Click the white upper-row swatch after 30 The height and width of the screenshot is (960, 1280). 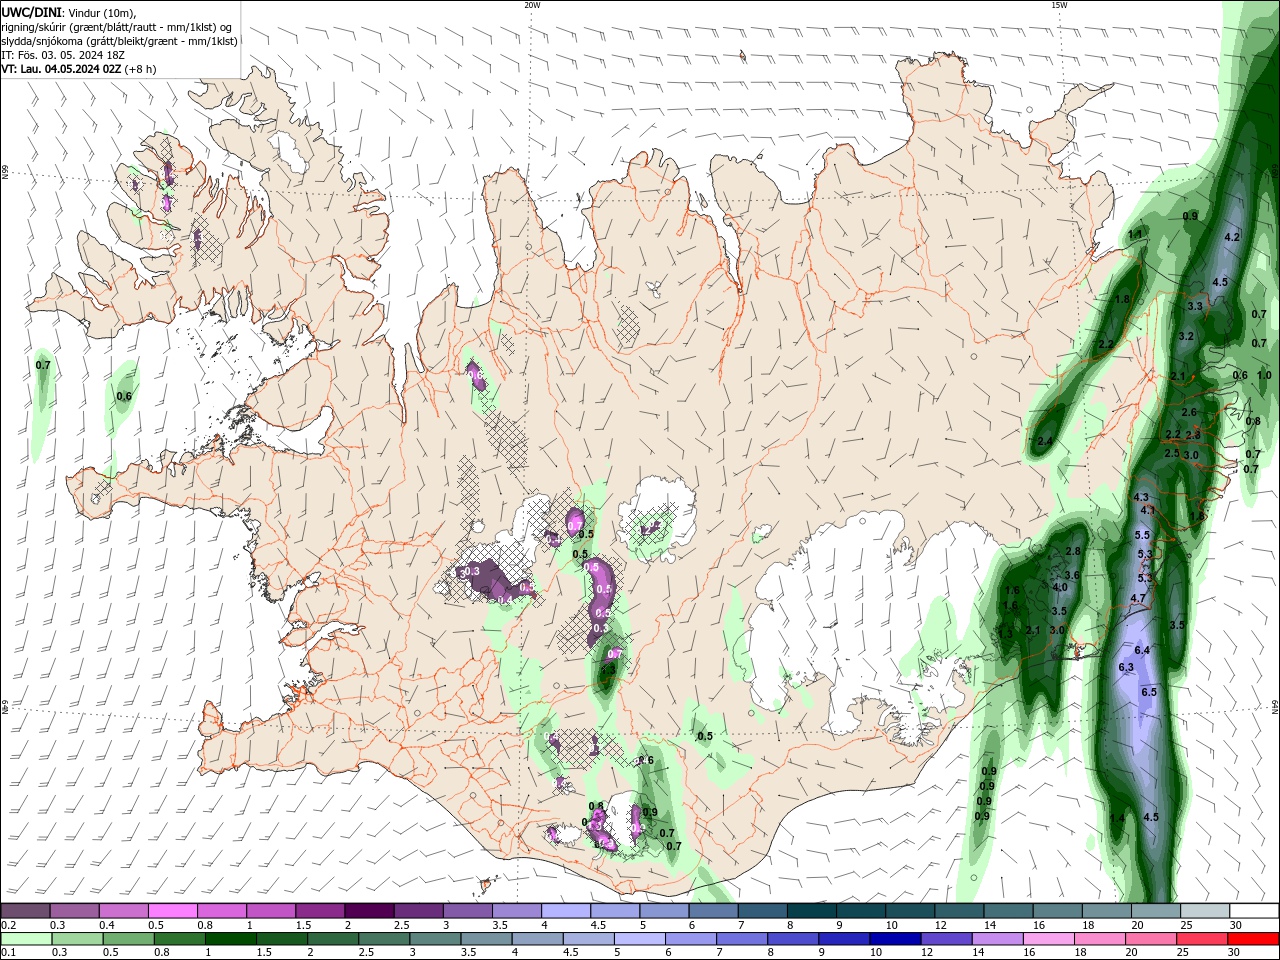pos(1253,911)
